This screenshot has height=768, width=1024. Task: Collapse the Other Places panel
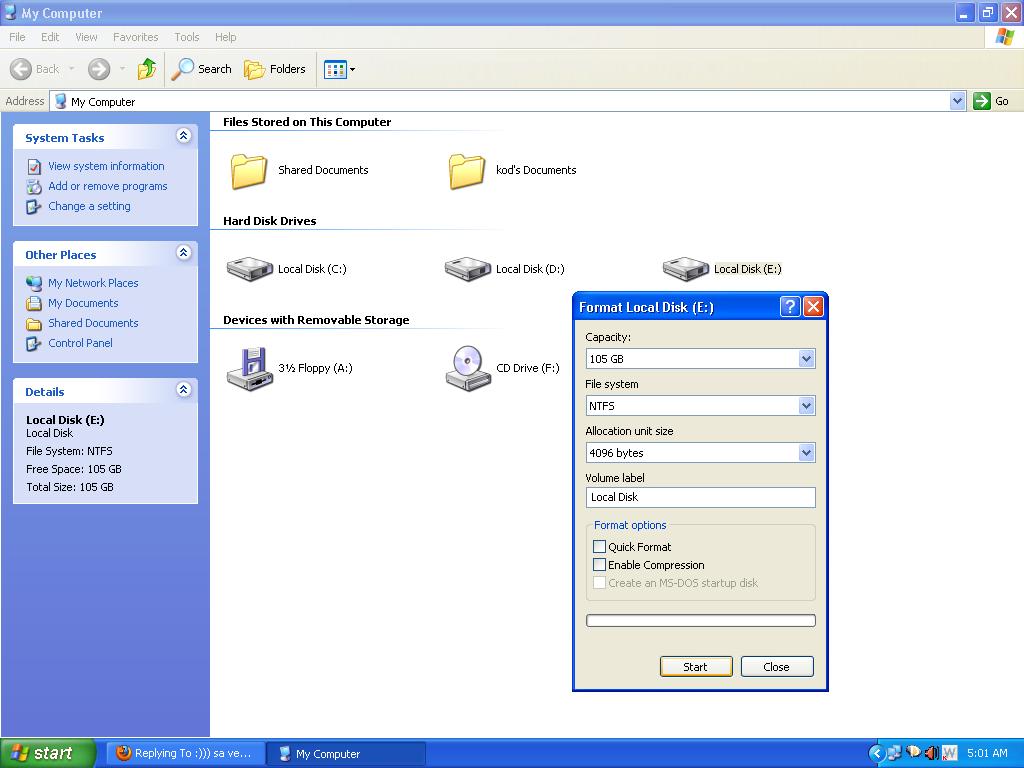[184, 253]
